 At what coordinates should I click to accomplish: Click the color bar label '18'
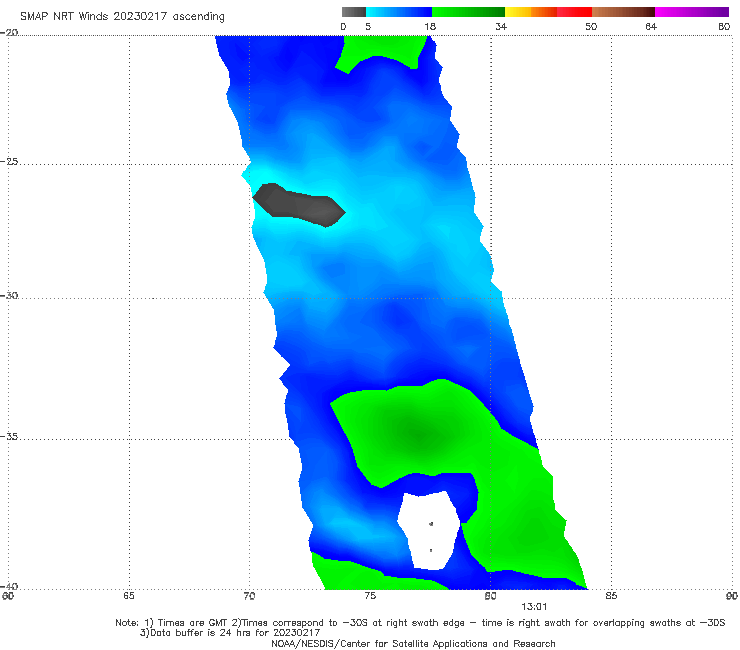pyautogui.click(x=430, y=26)
